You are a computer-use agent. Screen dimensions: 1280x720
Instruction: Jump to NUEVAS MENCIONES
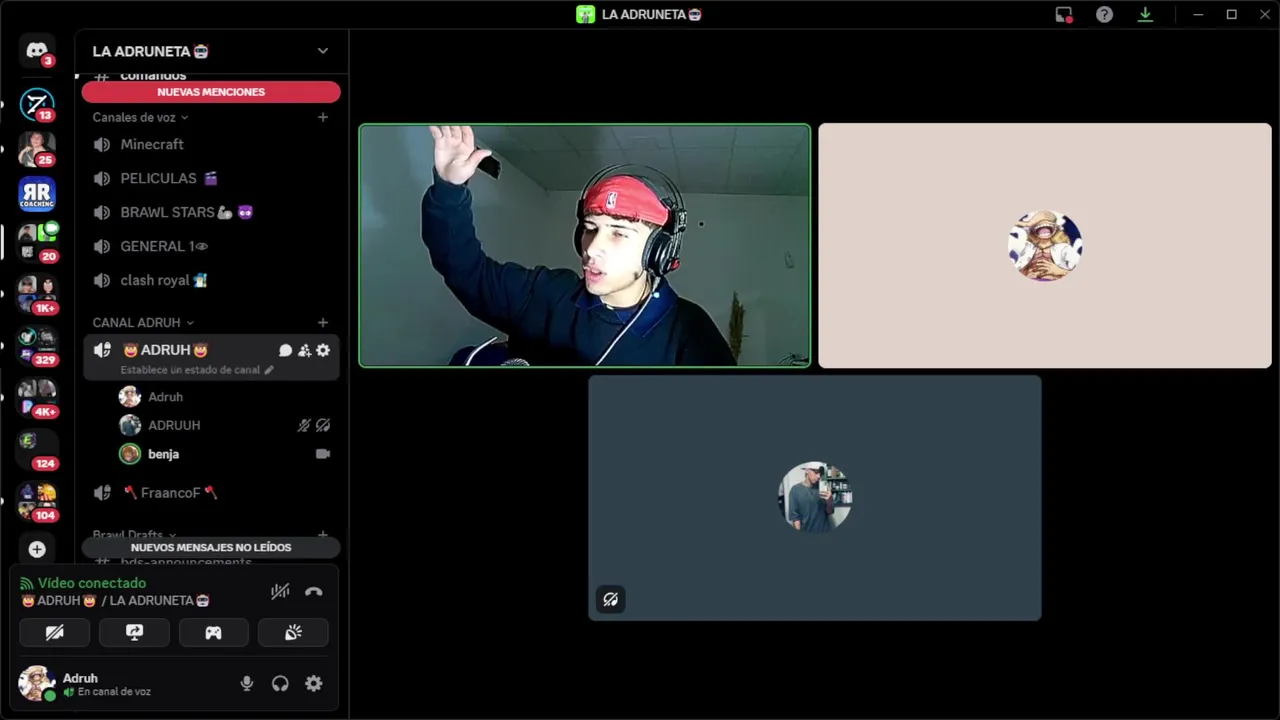[211, 92]
